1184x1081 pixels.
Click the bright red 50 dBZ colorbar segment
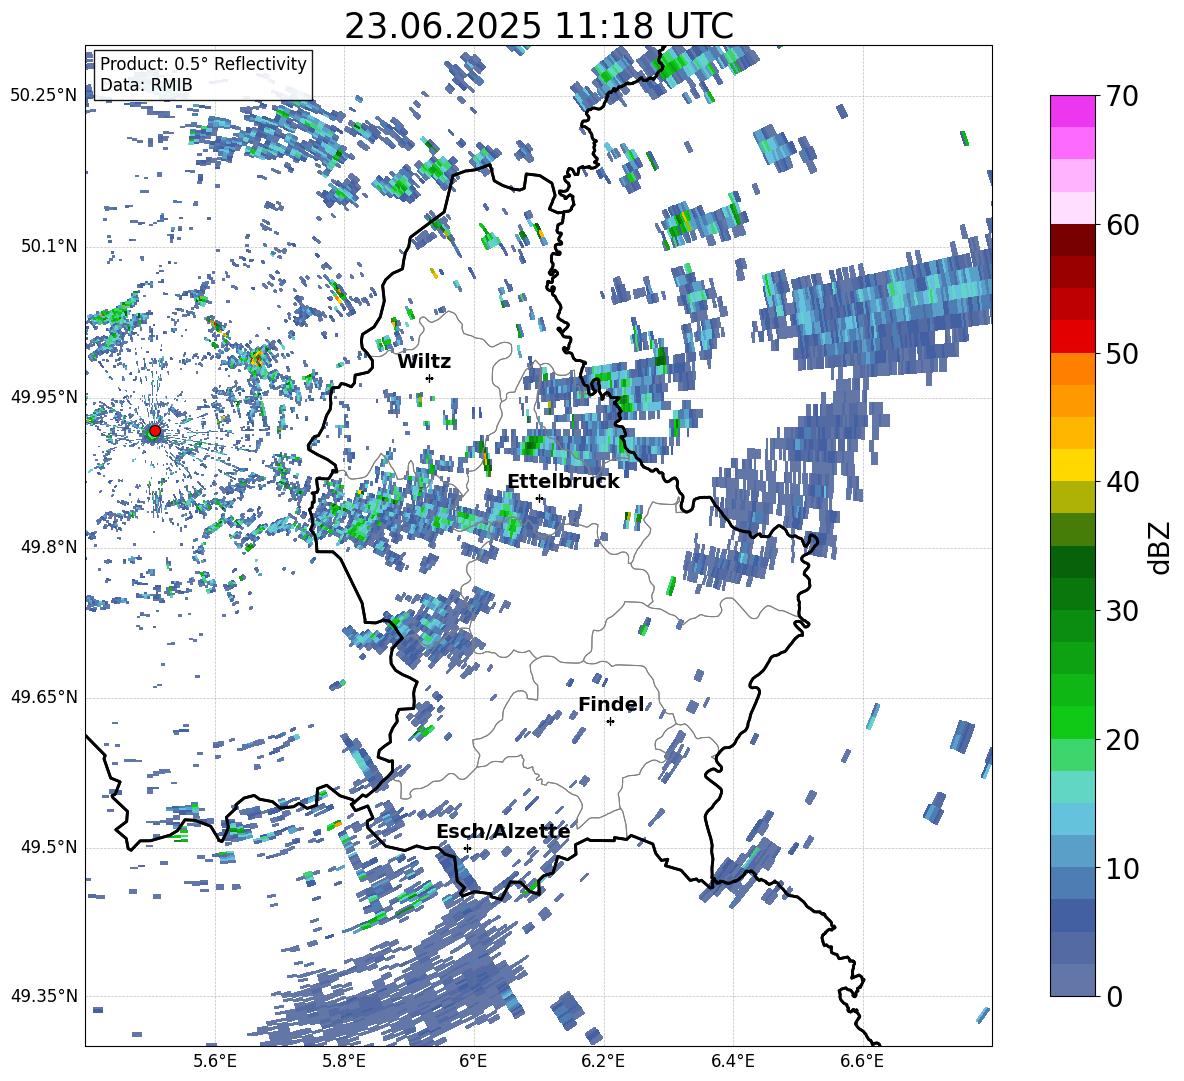[x=1072, y=337]
